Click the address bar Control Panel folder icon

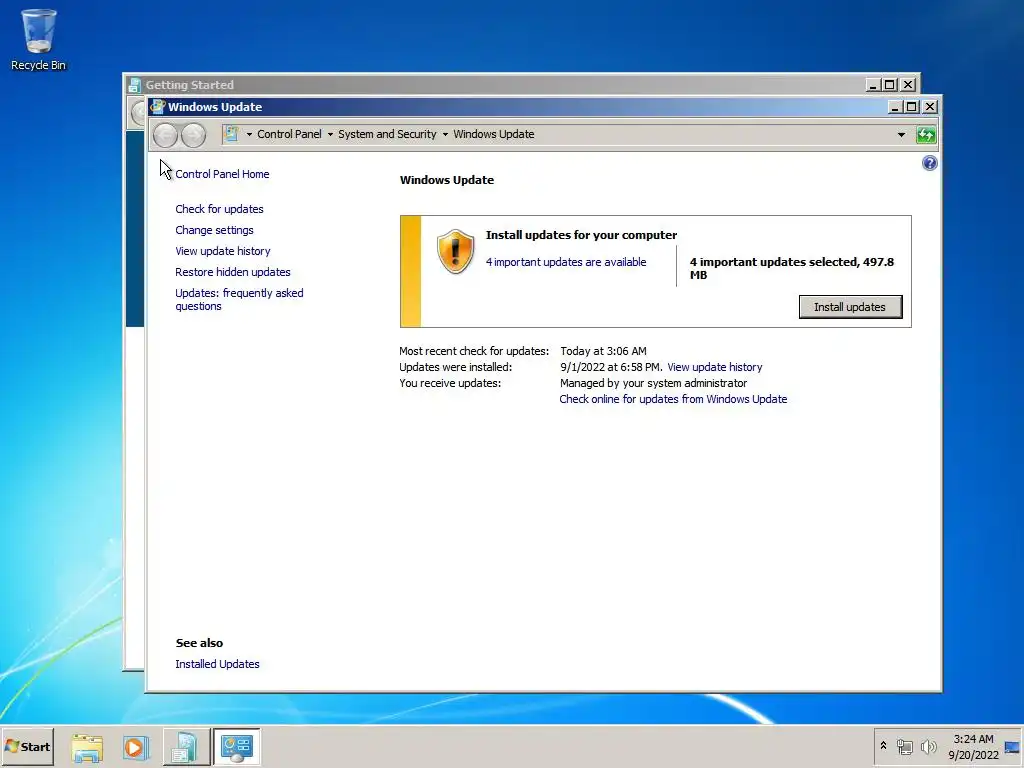click(x=231, y=134)
